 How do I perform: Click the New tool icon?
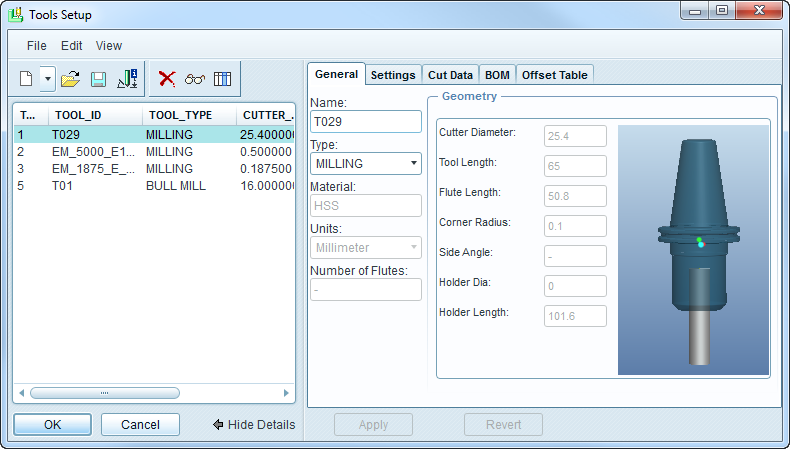click(26, 79)
